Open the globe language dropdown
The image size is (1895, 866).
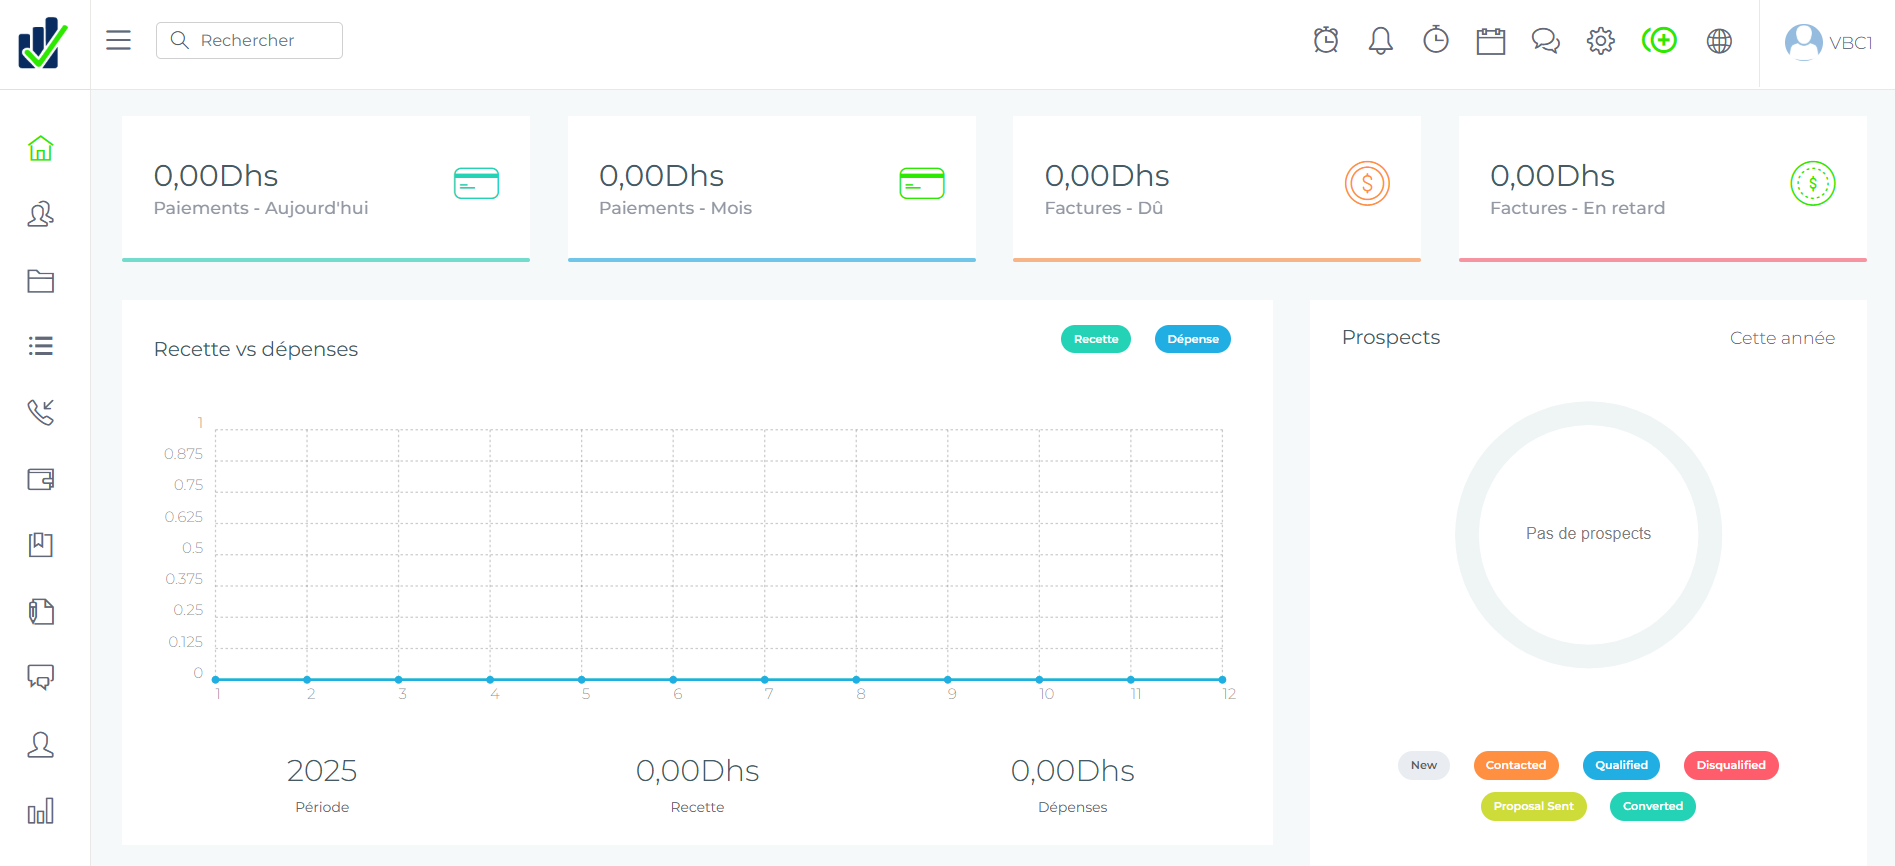pos(1719,41)
